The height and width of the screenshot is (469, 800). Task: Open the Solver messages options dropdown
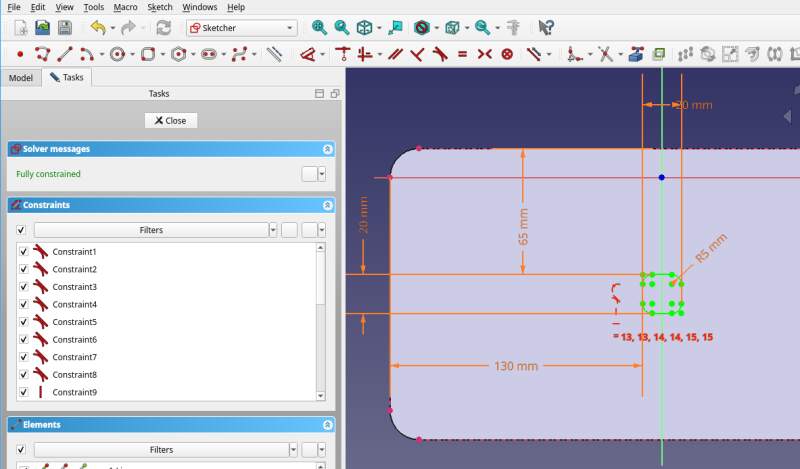(x=322, y=174)
